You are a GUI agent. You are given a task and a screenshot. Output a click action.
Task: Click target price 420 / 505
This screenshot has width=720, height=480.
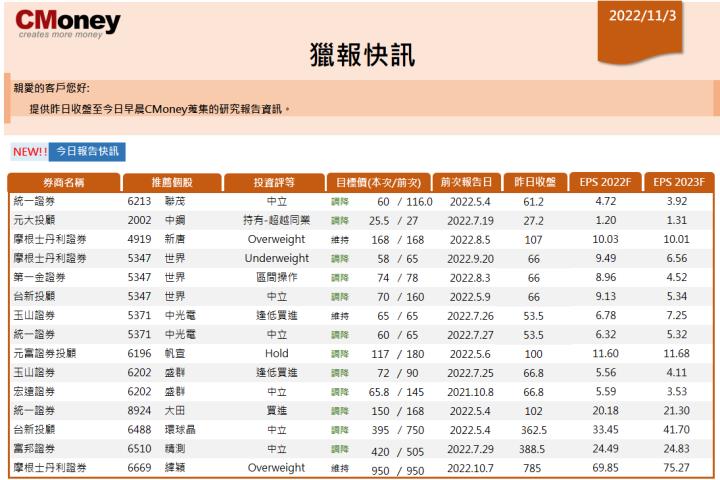point(398,452)
